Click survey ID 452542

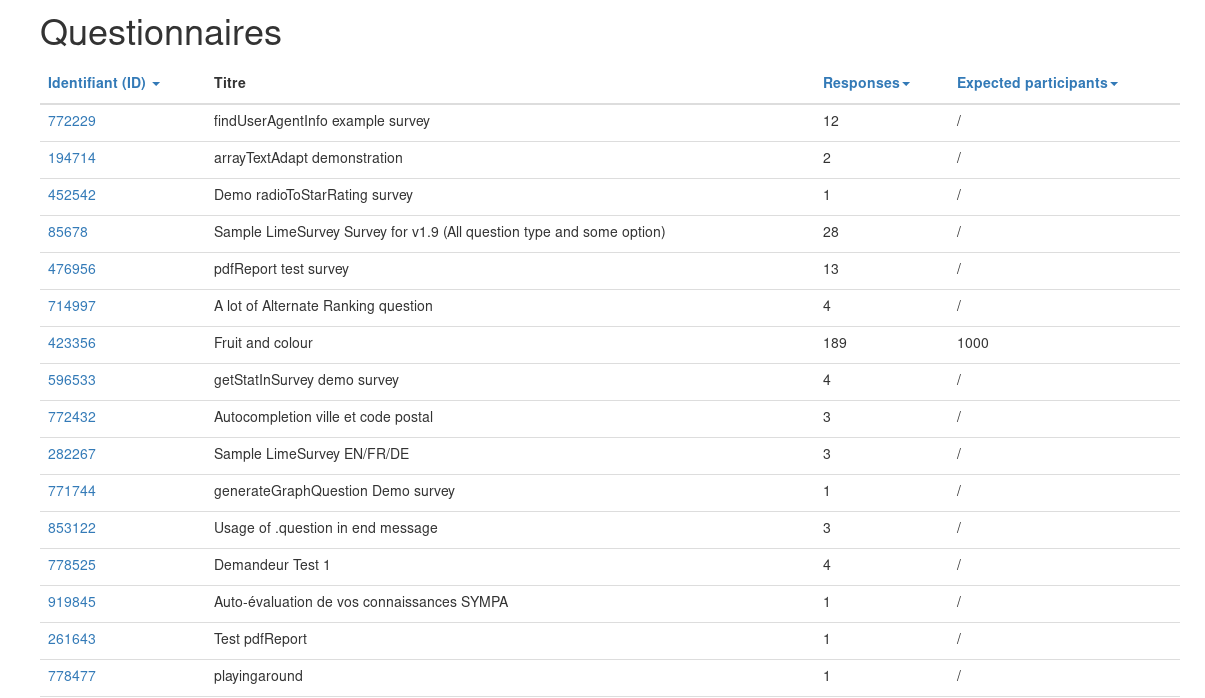(72, 195)
